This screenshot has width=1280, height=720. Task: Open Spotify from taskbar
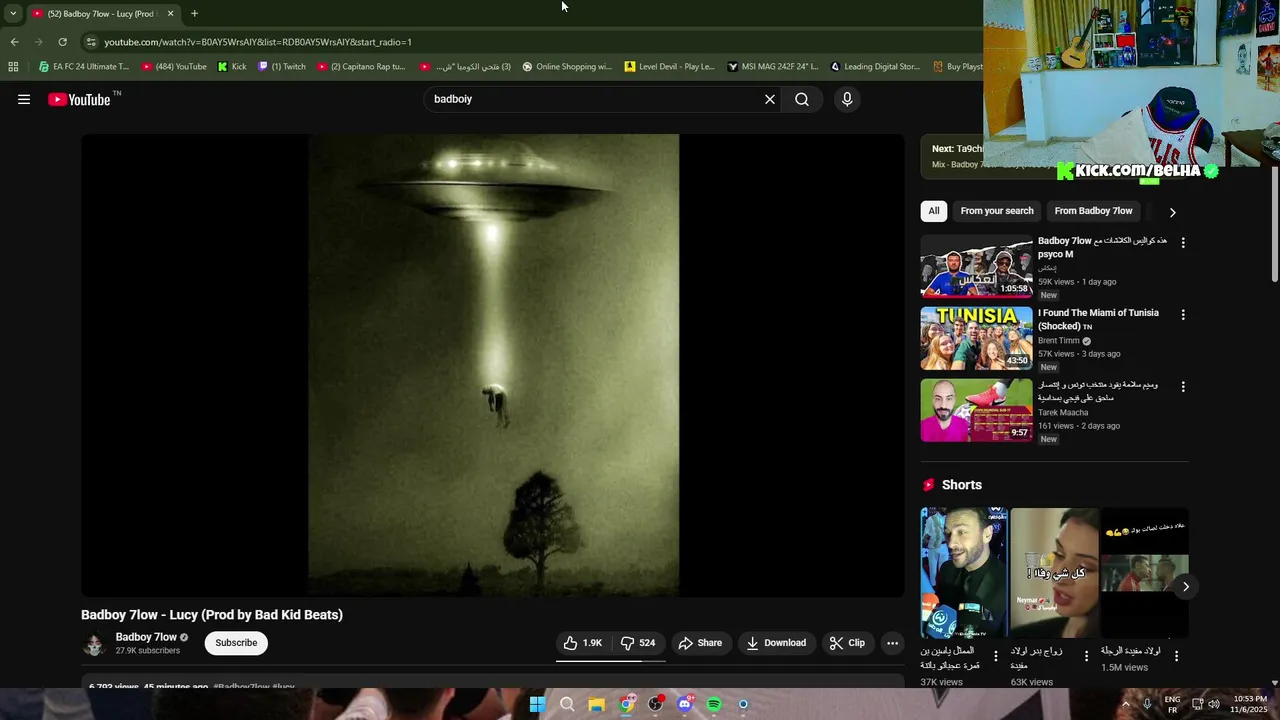point(714,704)
